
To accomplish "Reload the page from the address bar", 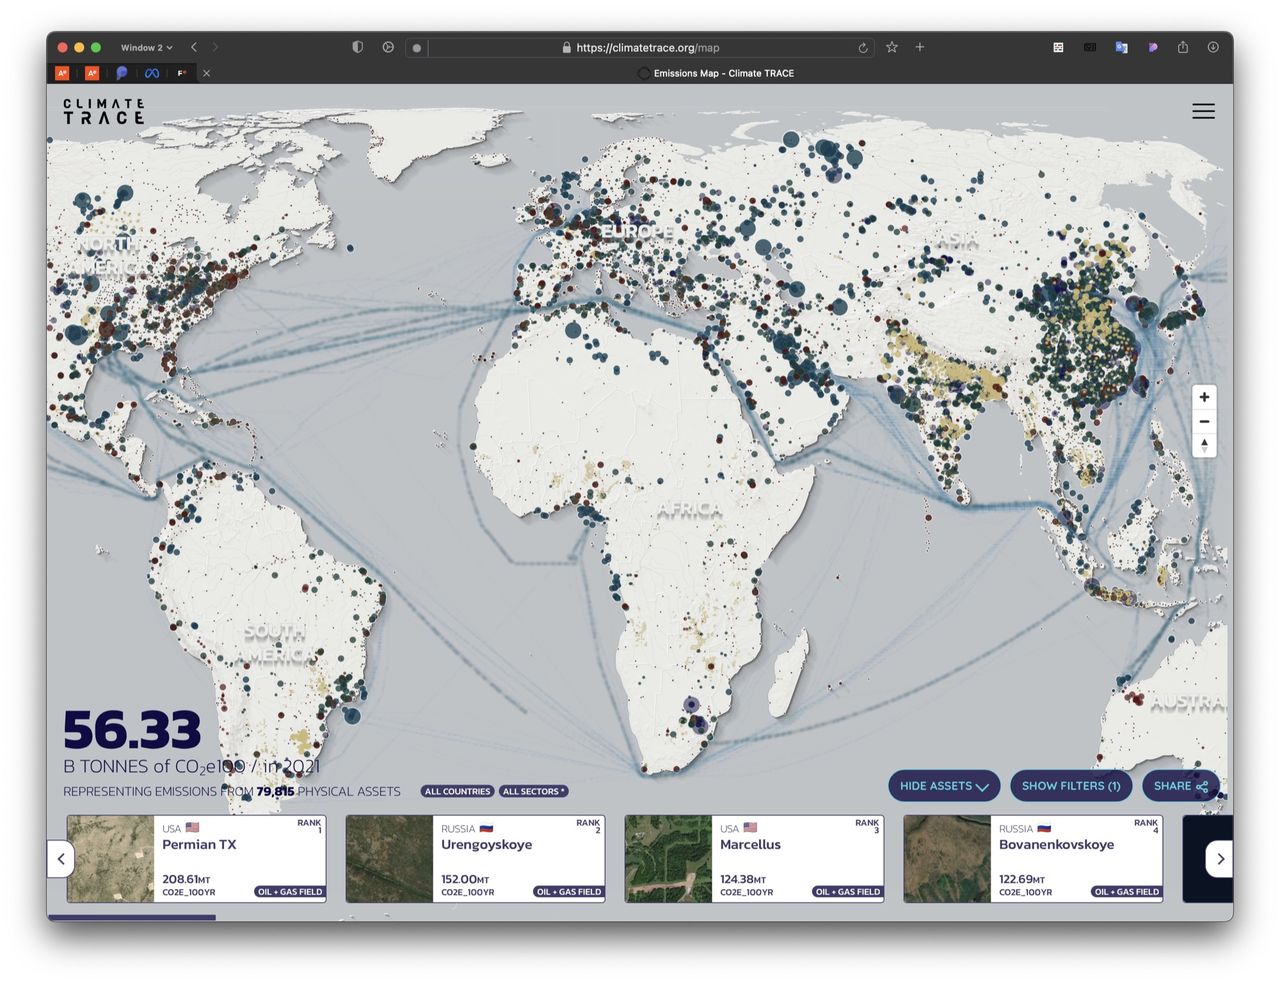I will point(862,48).
